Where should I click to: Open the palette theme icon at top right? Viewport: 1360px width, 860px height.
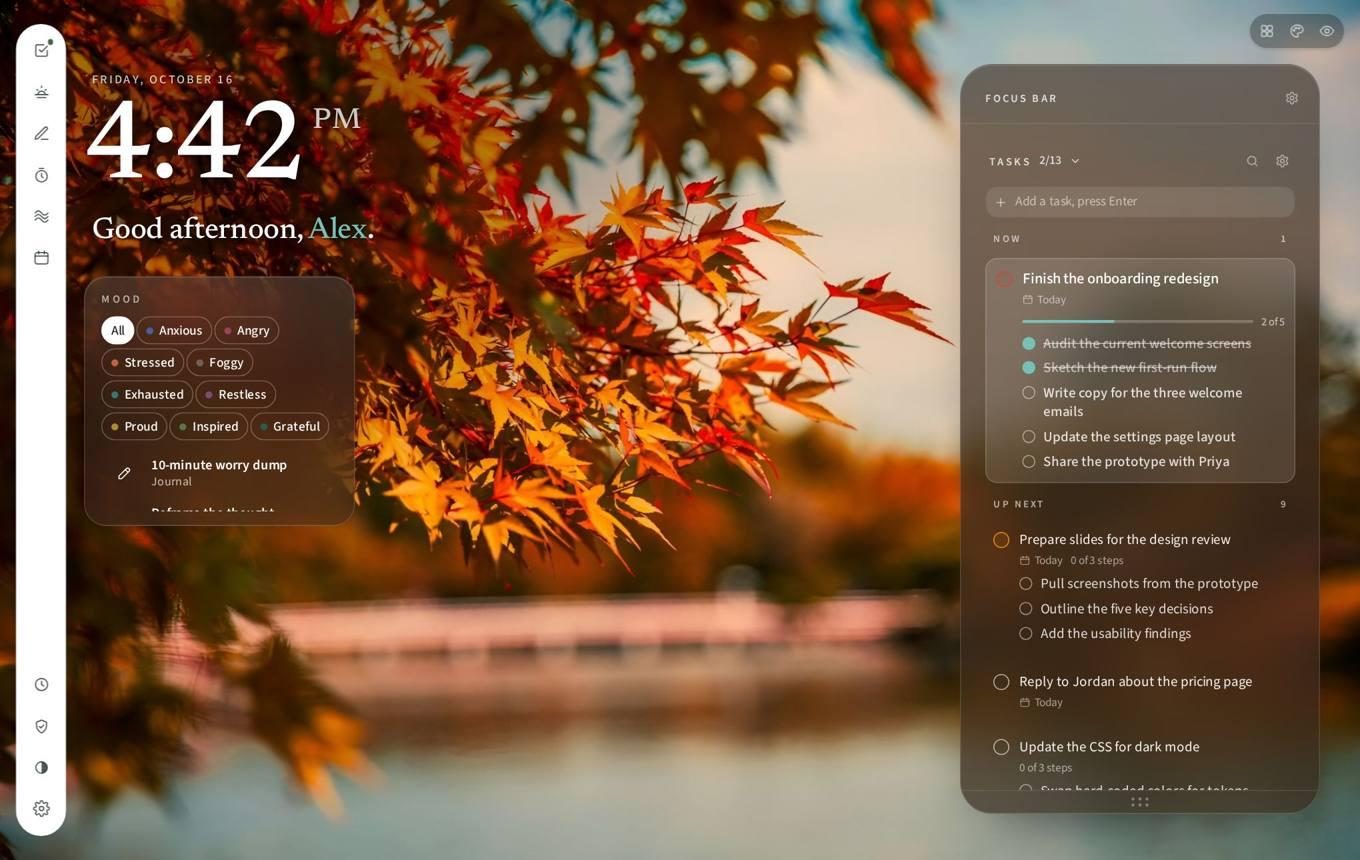(1297, 31)
